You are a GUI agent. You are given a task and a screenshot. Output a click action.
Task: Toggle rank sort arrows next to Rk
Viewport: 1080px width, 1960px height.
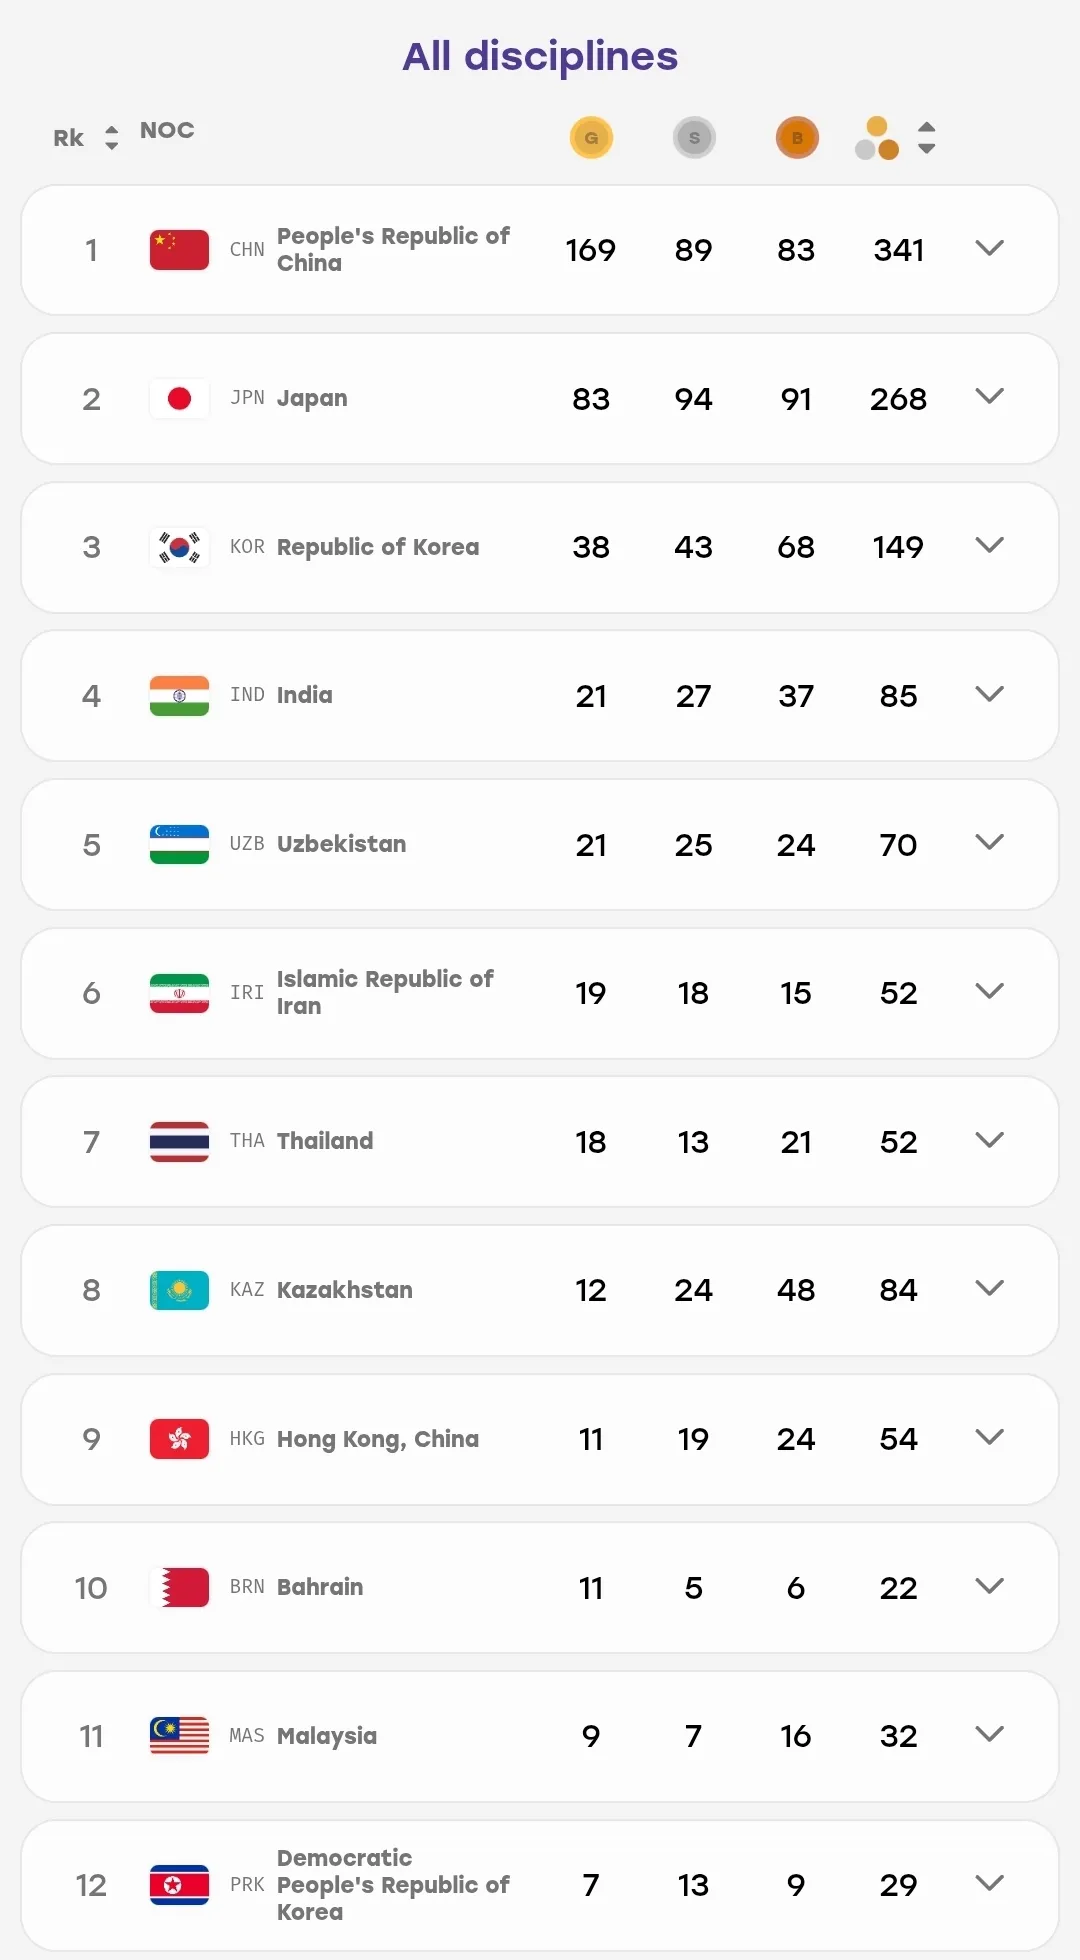(112, 138)
